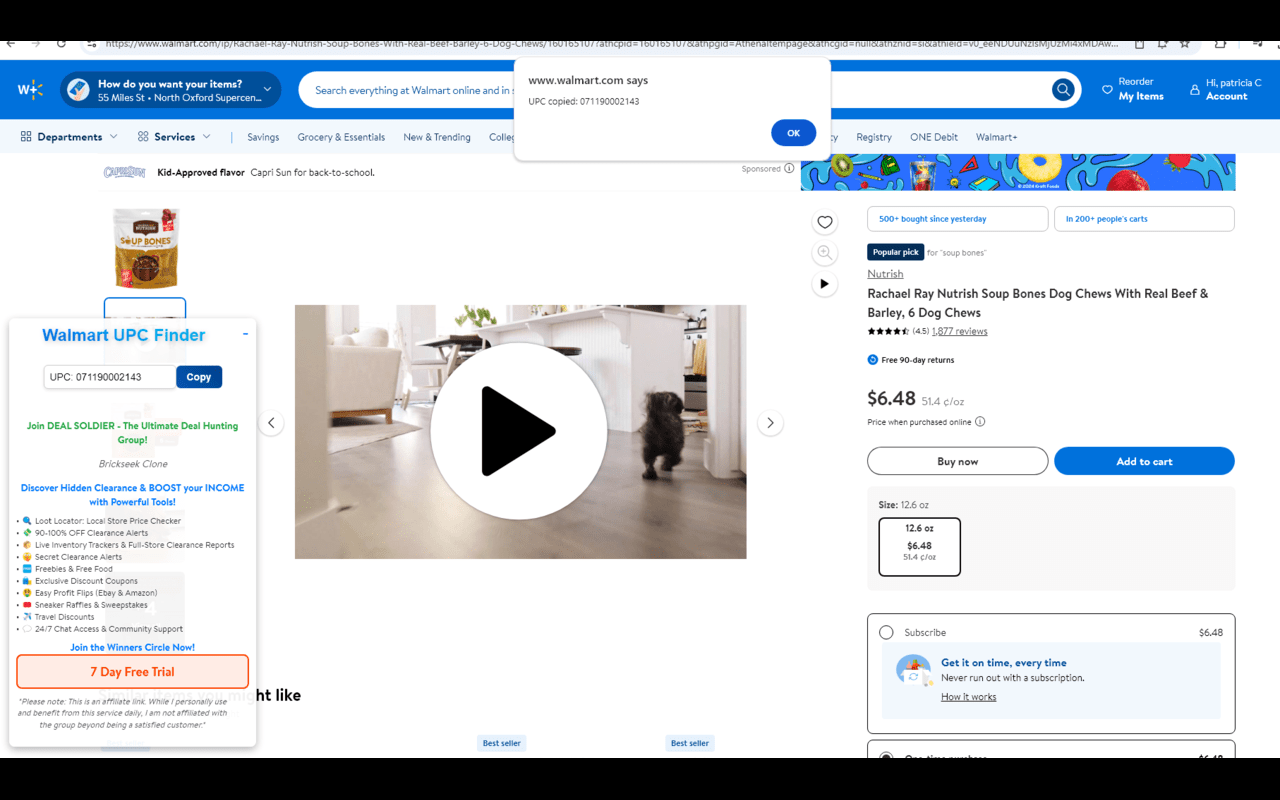Click the subscription box illustration icon
Screen dimensions: 1280x800
914,670
